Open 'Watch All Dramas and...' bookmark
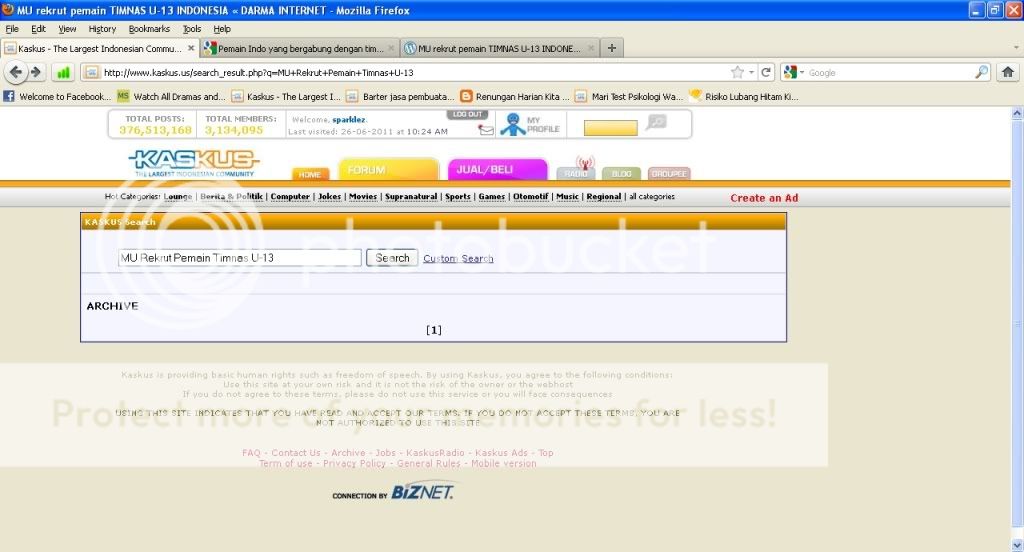The height and width of the screenshot is (552, 1024). pos(172,96)
